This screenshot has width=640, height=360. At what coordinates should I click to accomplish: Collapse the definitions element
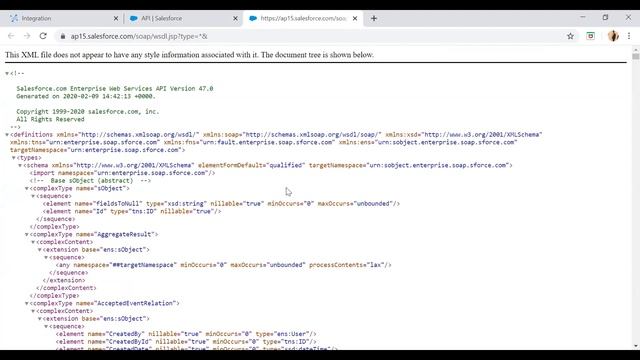7,135
